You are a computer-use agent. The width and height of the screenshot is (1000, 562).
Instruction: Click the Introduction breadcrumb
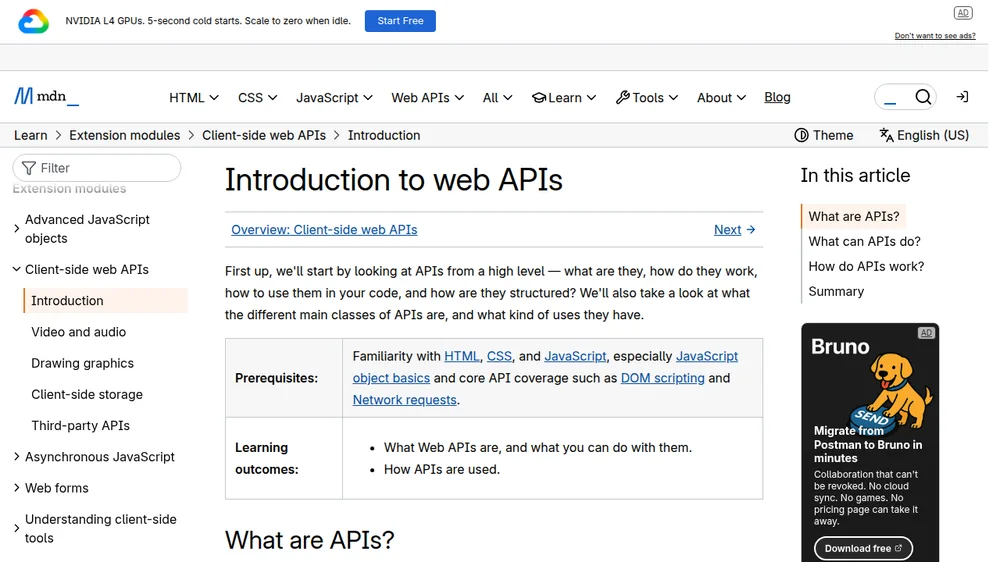pos(384,135)
